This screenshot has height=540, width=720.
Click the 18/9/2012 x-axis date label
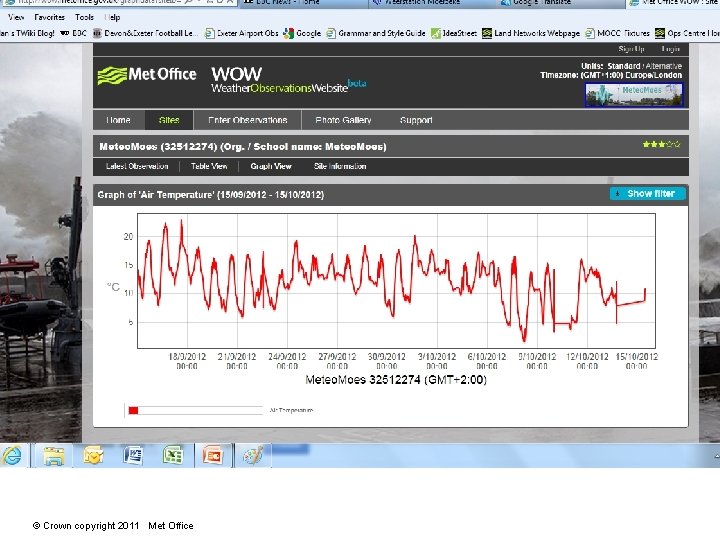point(187,361)
